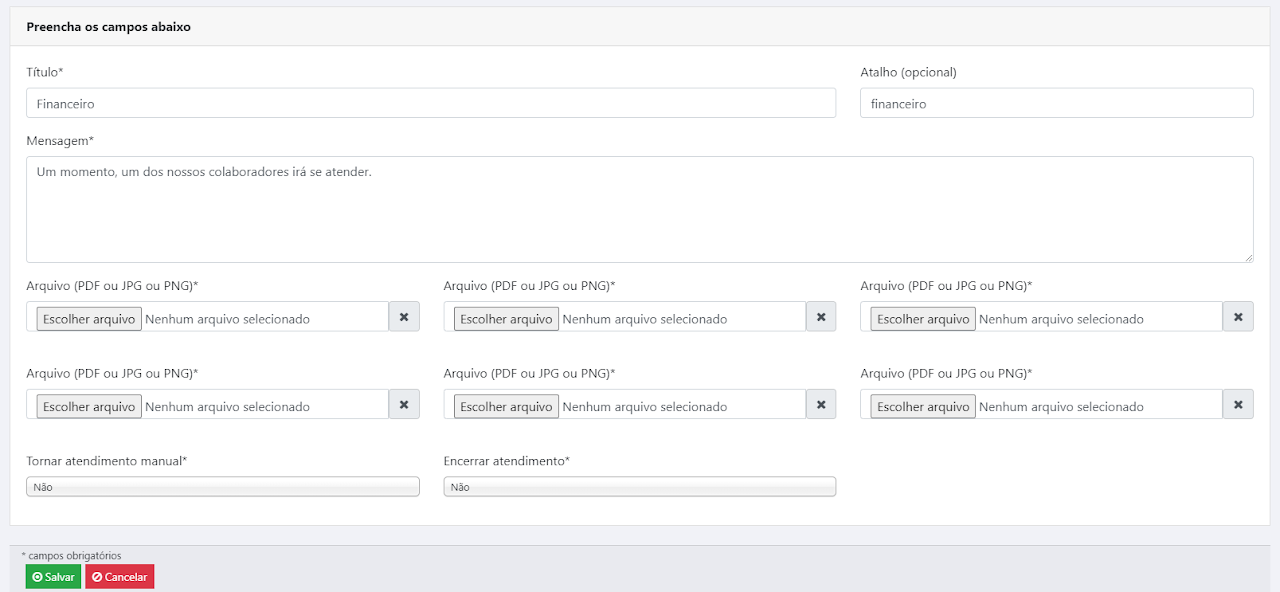Clear the rightmost file field in second row
The width and height of the screenshot is (1280, 592).
point(1238,405)
